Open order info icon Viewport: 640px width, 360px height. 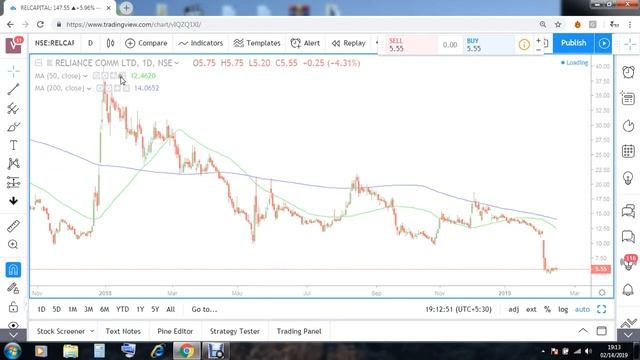pyautogui.click(x=524, y=44)
